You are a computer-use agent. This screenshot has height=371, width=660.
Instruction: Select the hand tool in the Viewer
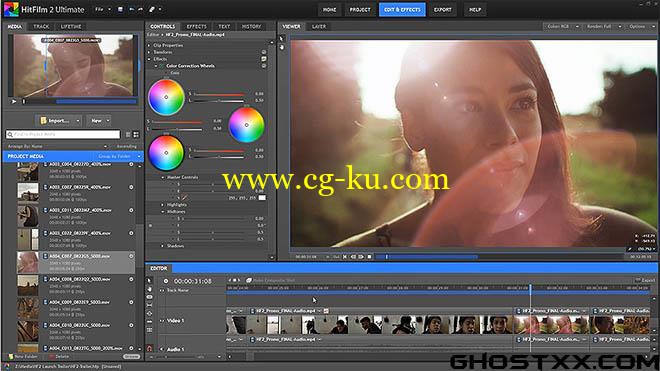[x=282, y=47]
